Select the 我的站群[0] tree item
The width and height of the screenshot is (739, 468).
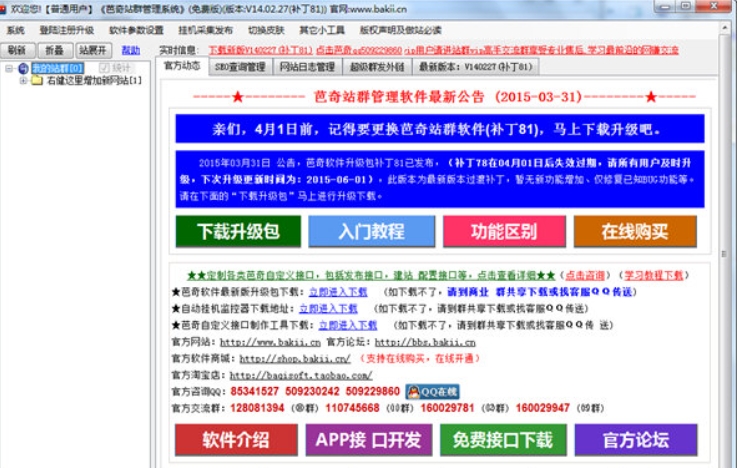tap(57, 68)
